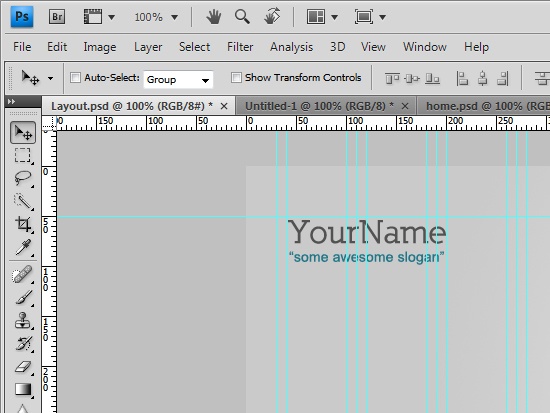Select the Crop tool
The image size is (550, 413).
point(23,225)
